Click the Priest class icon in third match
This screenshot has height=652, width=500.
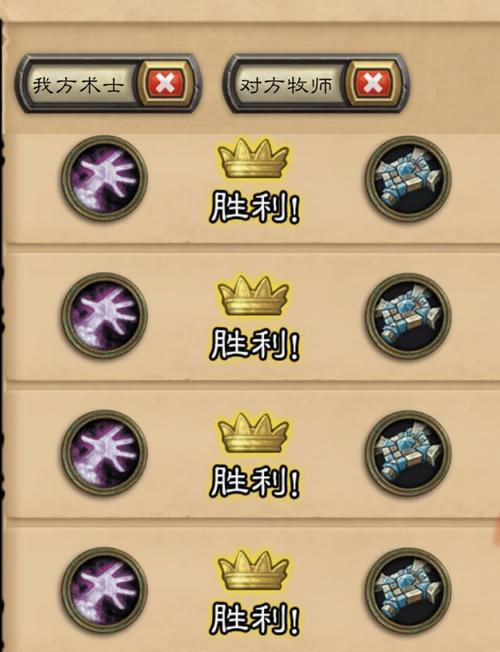pyautogui.click(x=408, y=452)
